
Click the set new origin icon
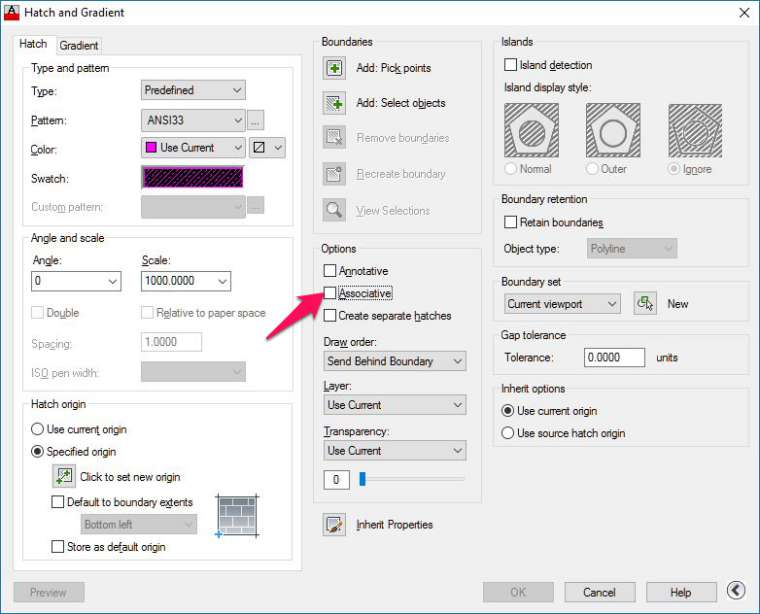click(x=64, y=477)
